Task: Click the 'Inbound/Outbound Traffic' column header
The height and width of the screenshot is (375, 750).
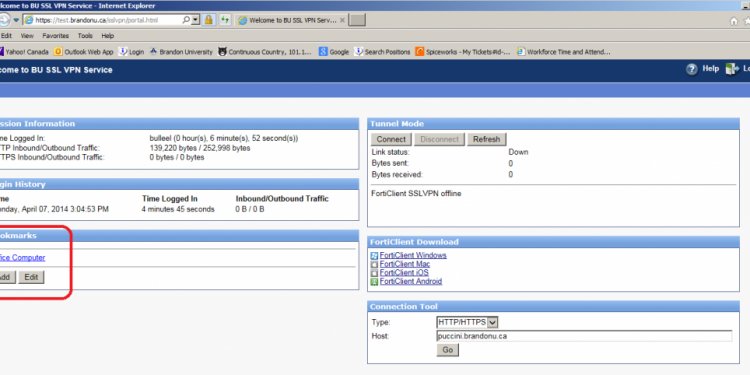Action: pyautogui.click(x=282, y=199)
